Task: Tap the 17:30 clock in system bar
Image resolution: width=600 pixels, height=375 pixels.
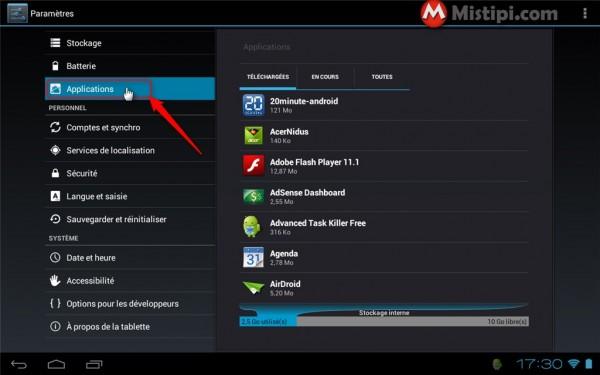Action: coord(539,364)
